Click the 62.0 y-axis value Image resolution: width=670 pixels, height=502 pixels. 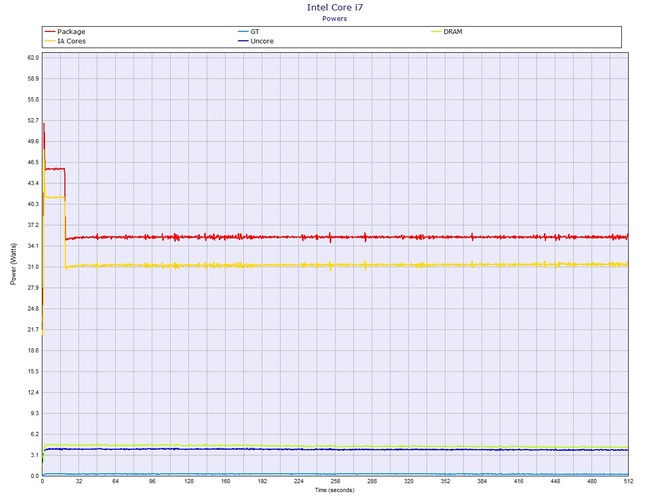[33, 58]
